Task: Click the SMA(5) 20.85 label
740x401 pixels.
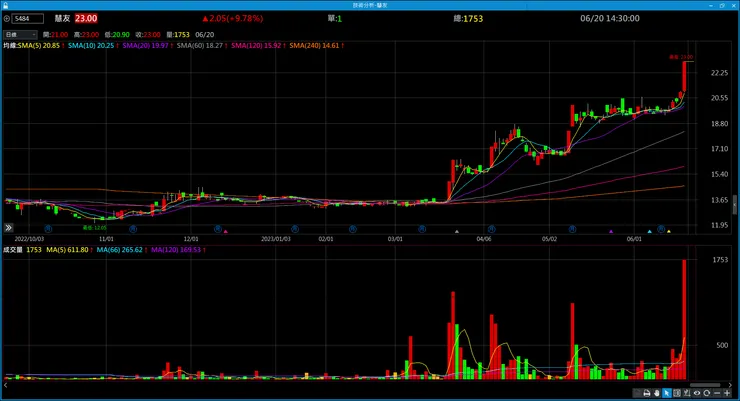Action: (x=39, y=46)
